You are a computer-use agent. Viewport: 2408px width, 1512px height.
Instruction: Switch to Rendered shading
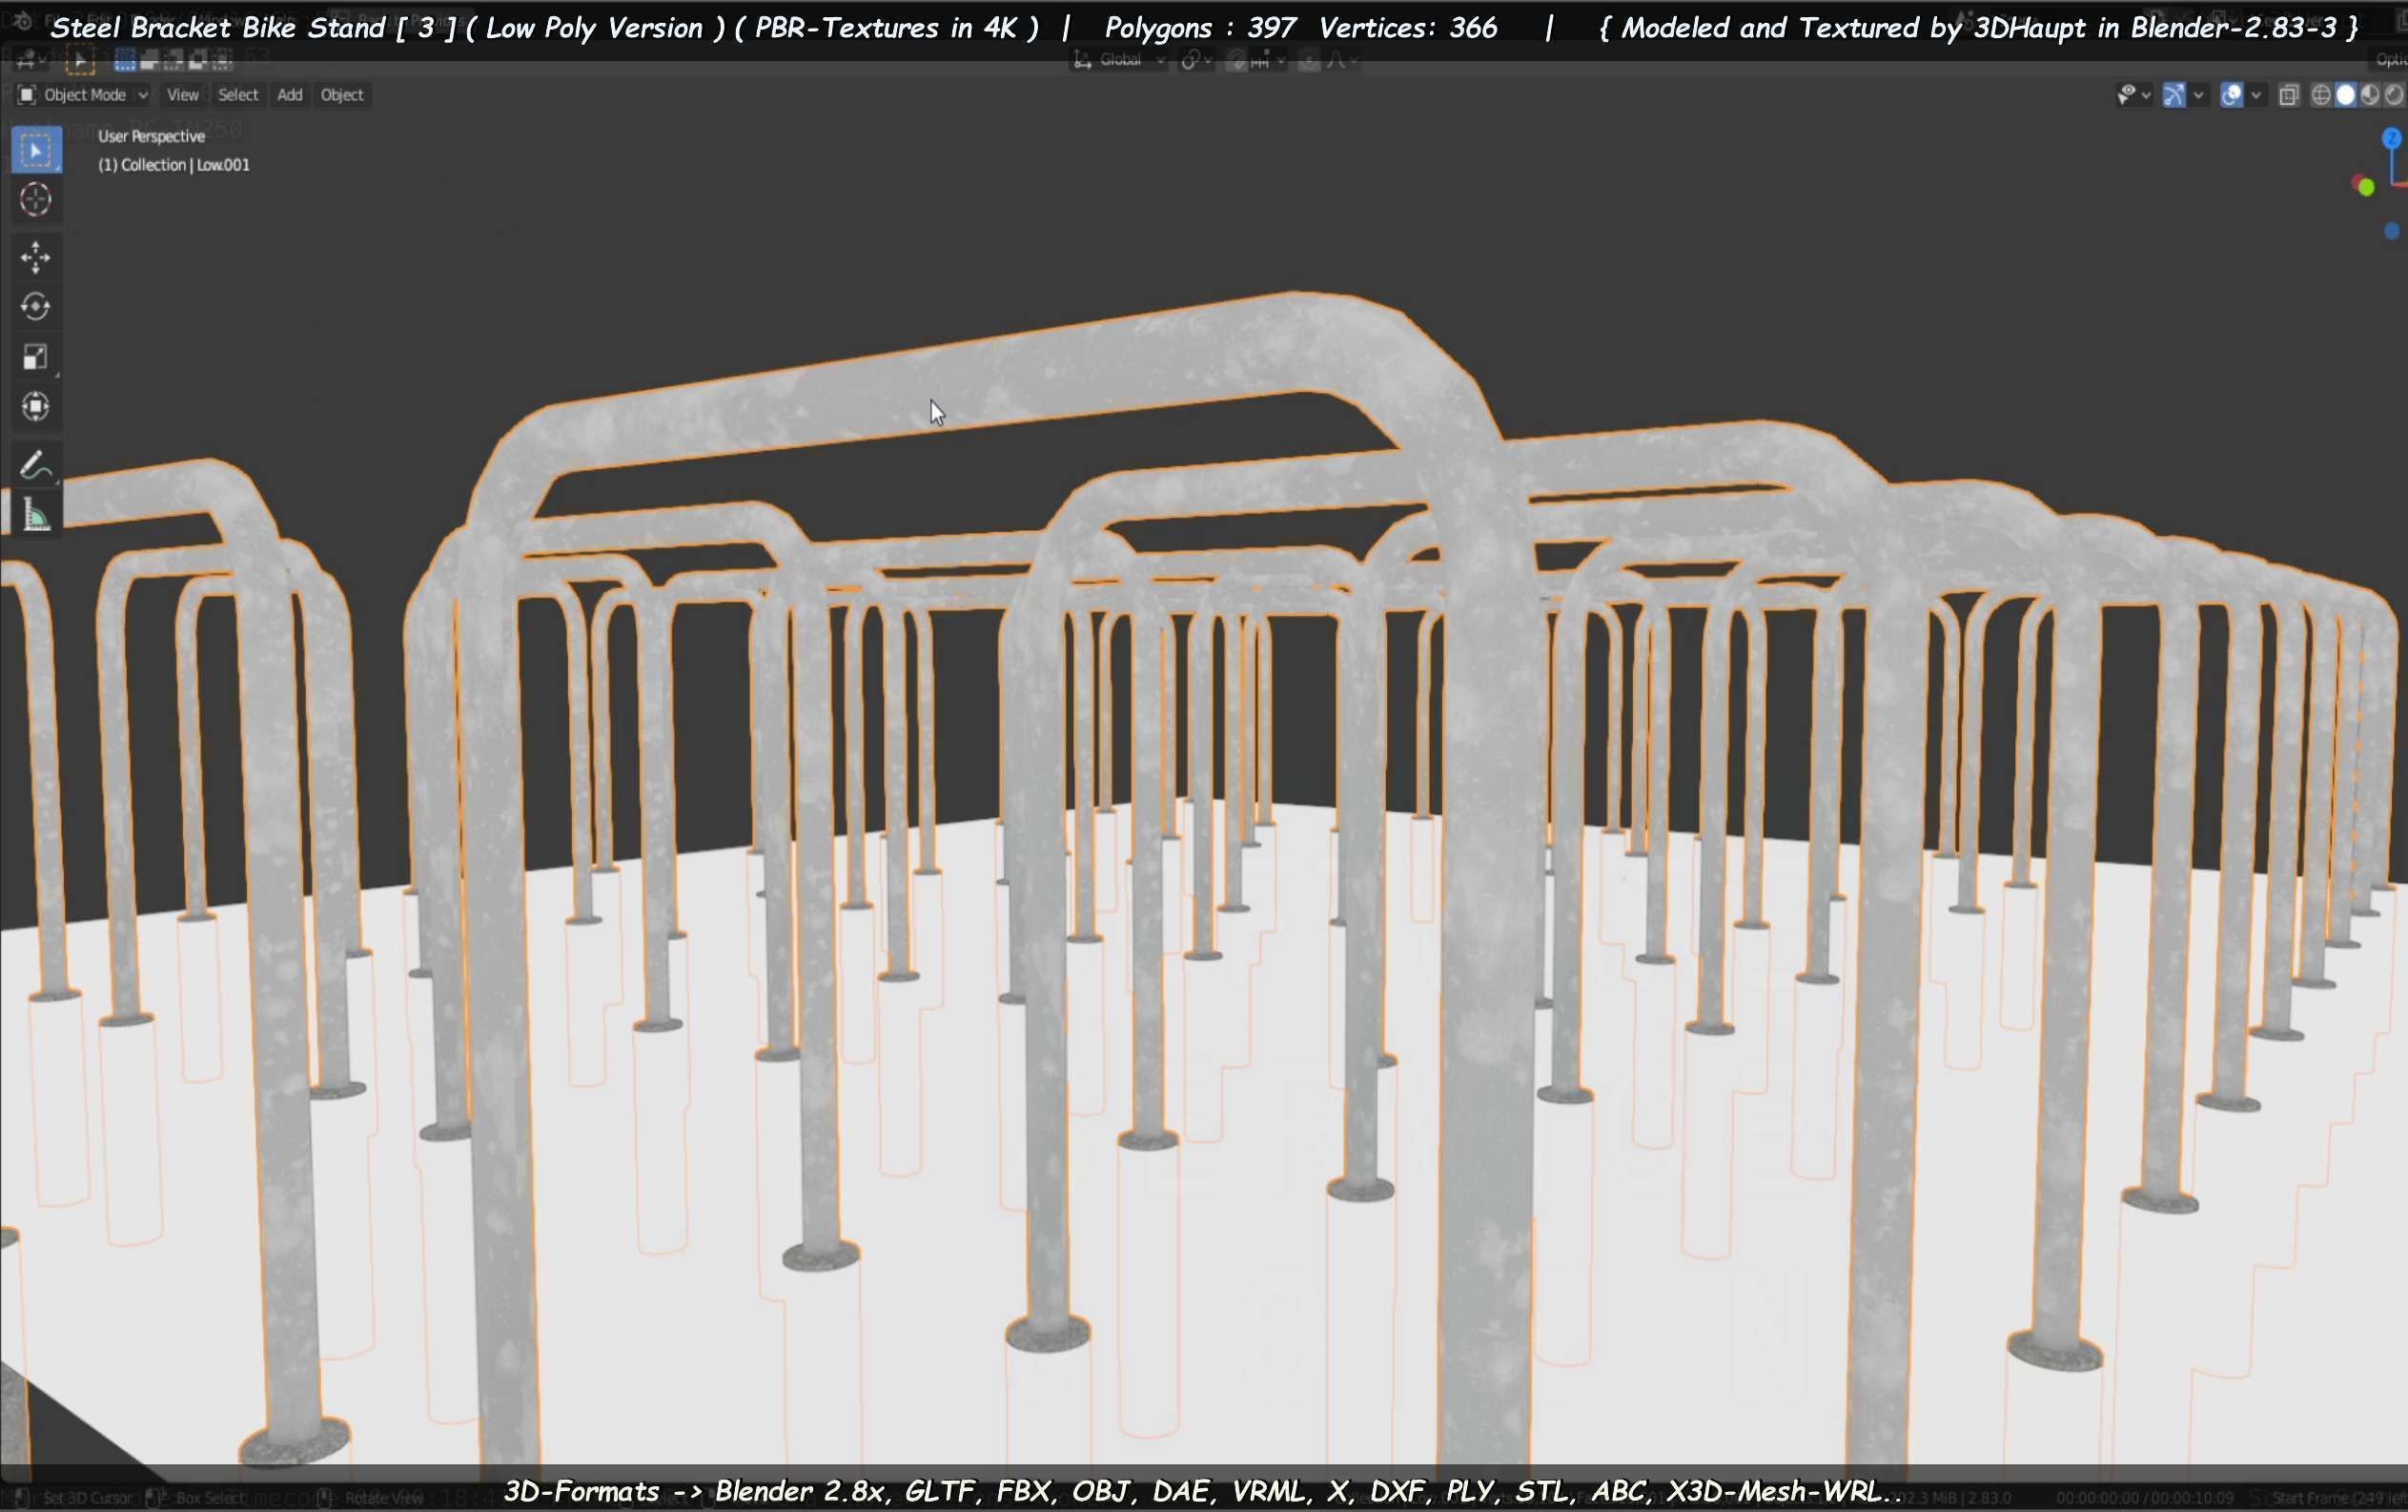2394,95
